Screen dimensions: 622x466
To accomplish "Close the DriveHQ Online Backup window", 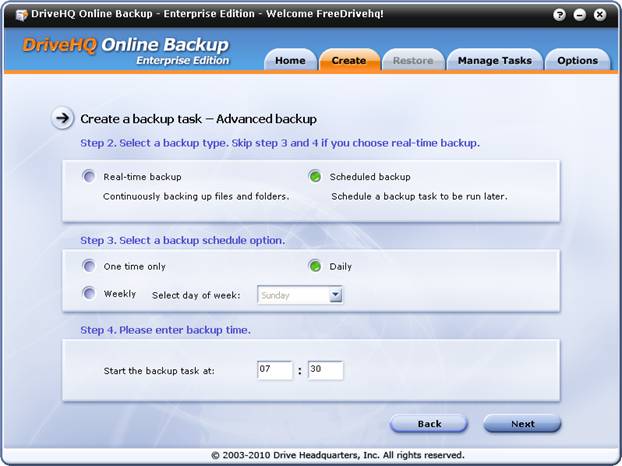I will (x=600, y=15).
